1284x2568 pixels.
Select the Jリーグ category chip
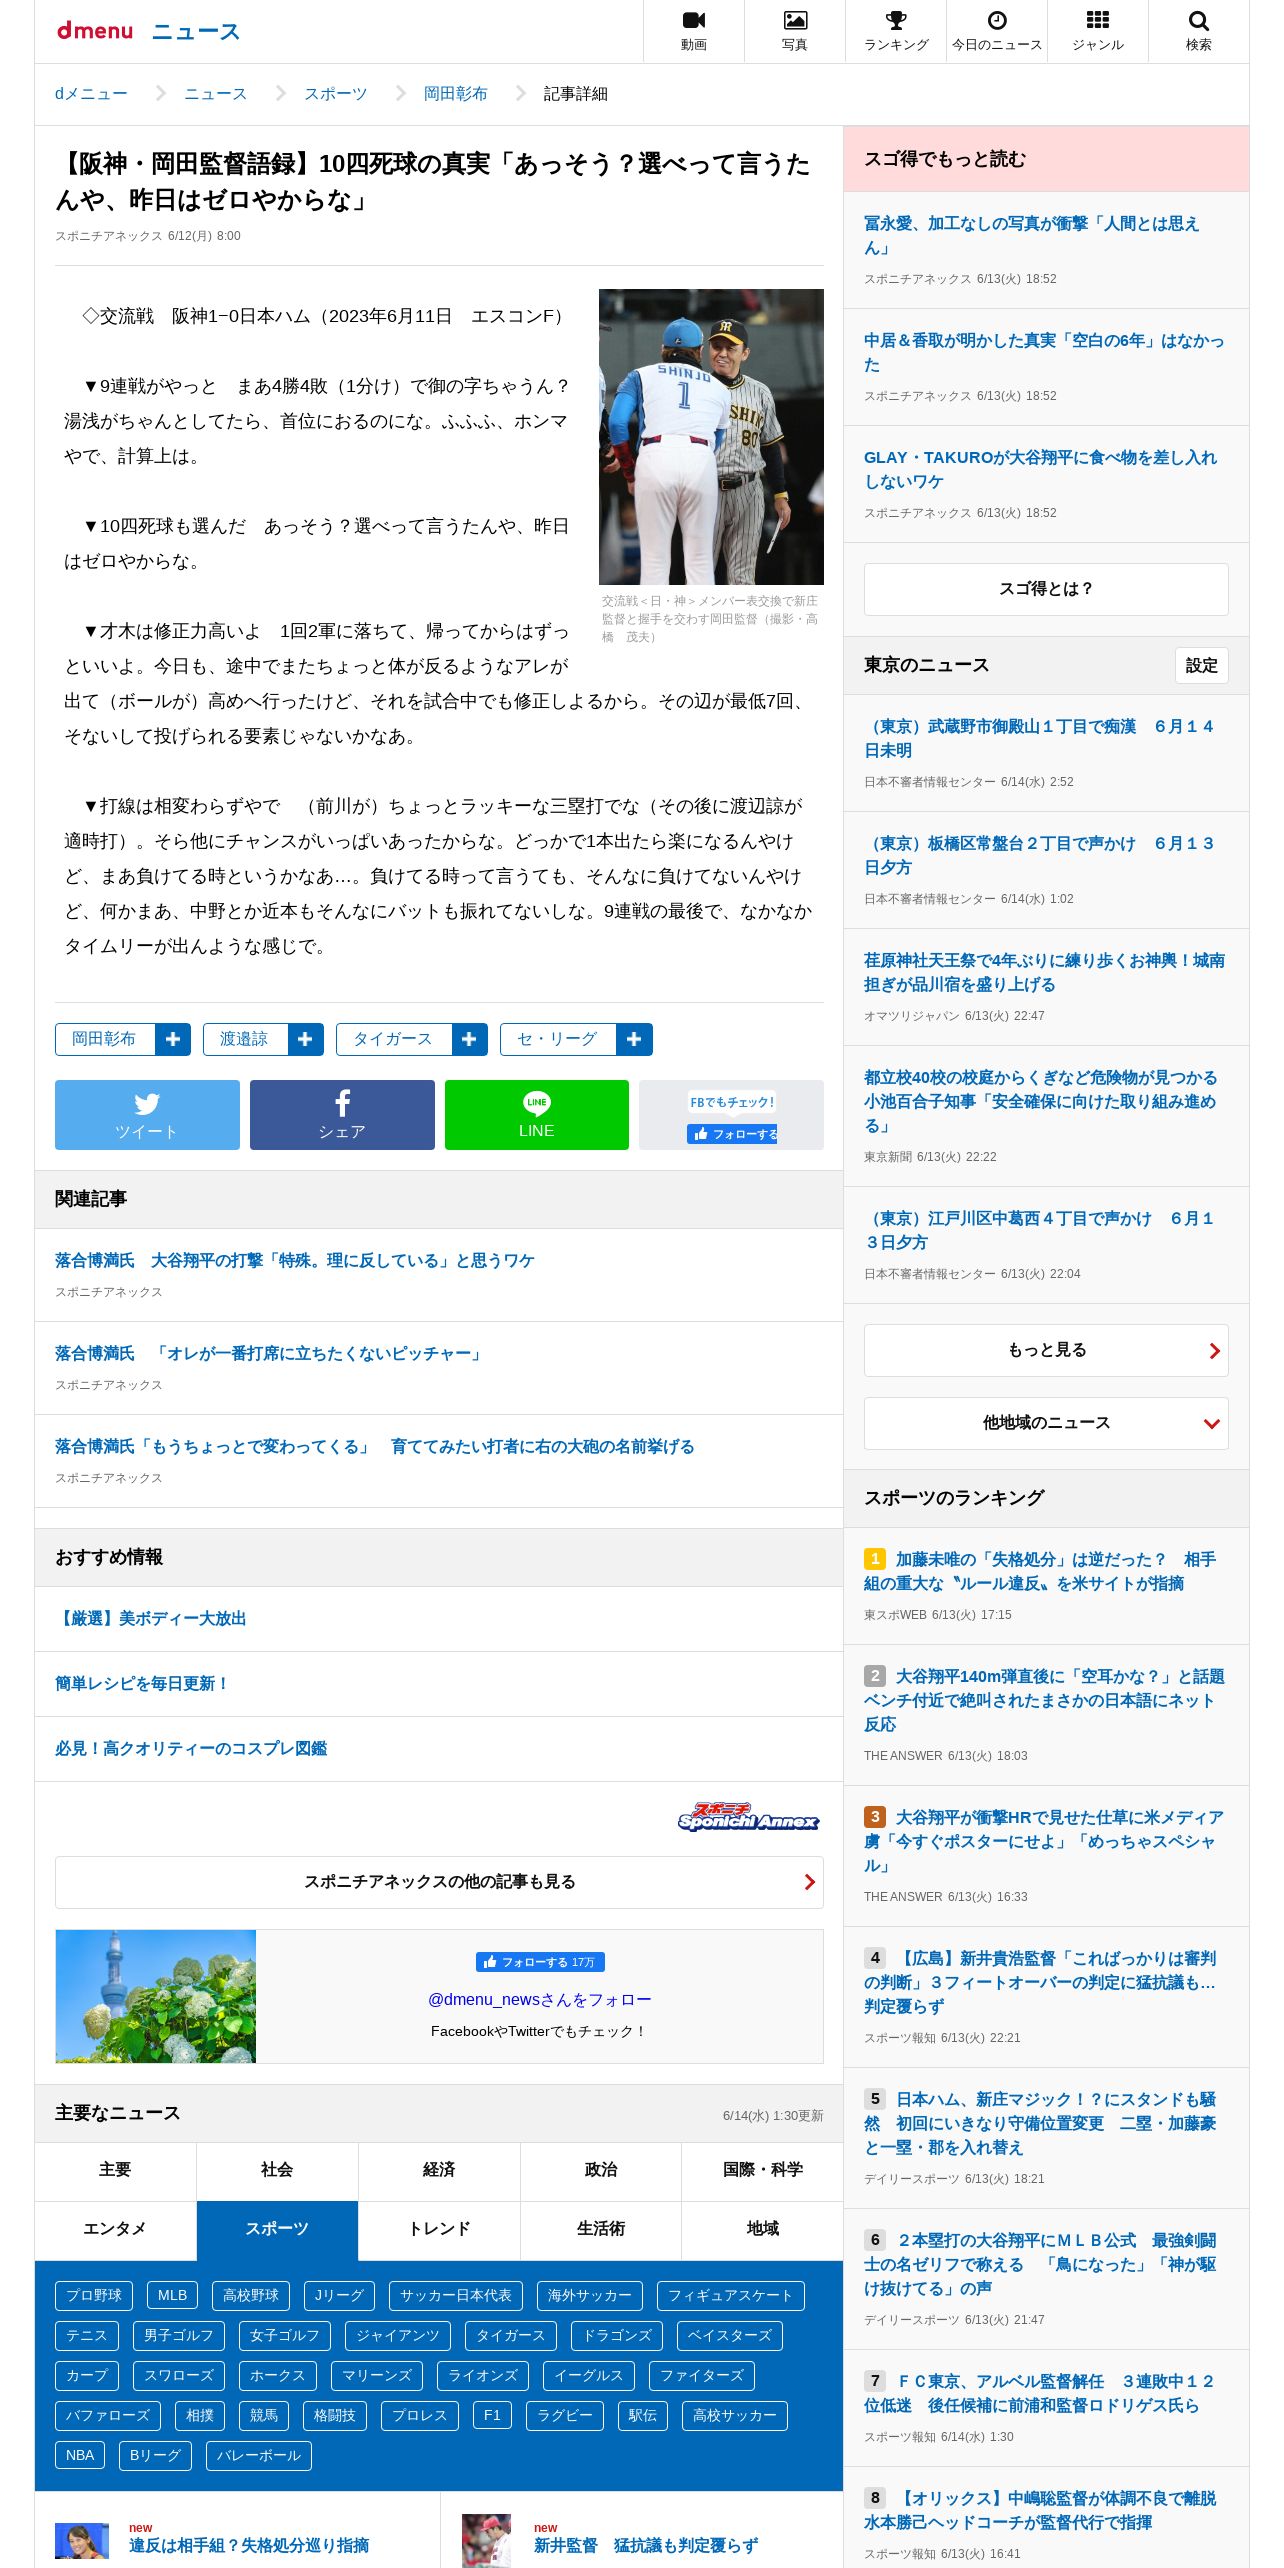coord(339,2295)
